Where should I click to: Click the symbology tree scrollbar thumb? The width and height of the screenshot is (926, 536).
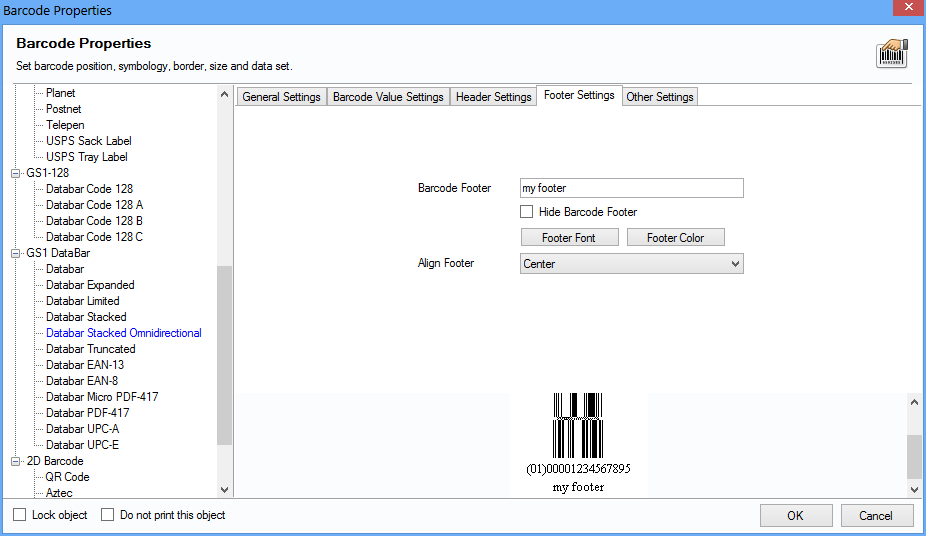[224, 355]
